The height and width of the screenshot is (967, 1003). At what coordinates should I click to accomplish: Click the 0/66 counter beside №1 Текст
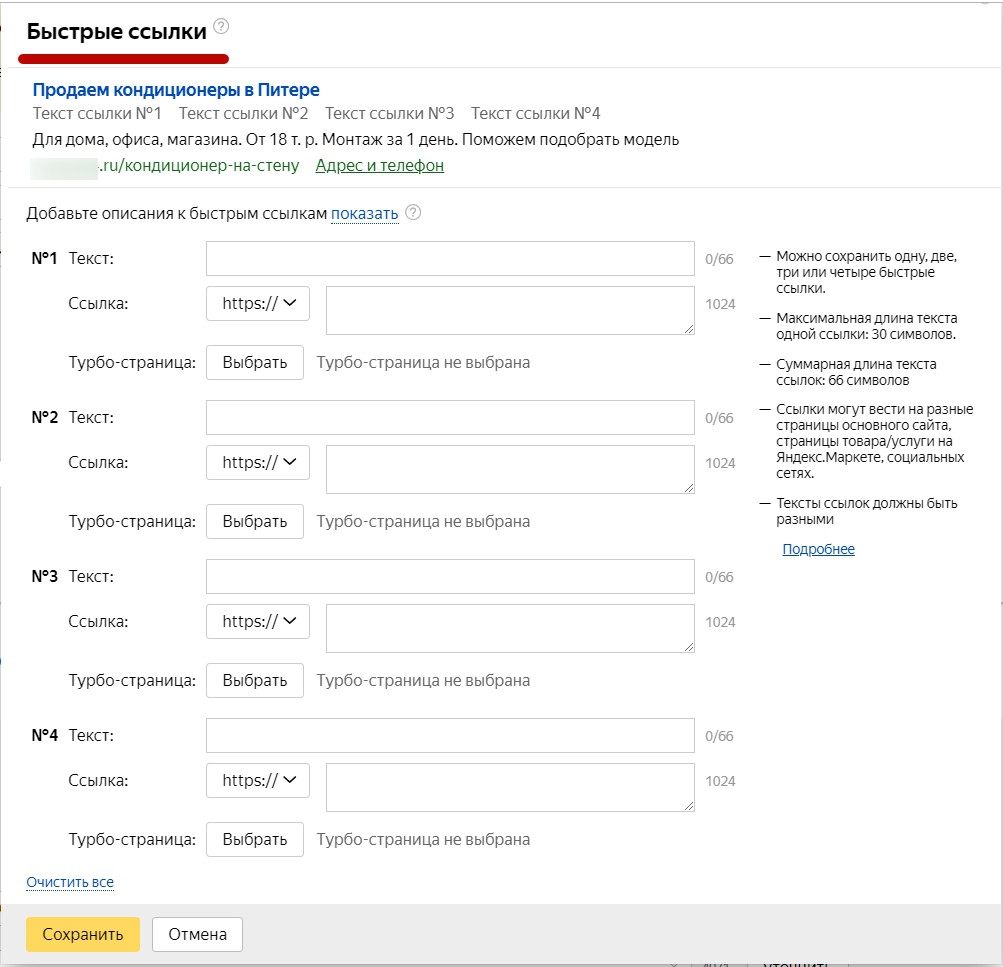click(719, 259)
